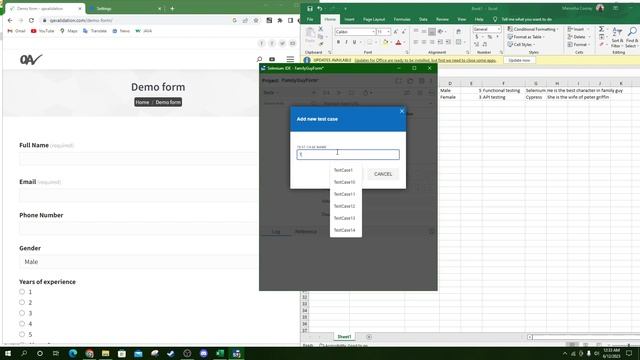This screenshot has height=360, width=640.
Task: Click the Home breadcrumb link
Action: (x=142, y=102)
